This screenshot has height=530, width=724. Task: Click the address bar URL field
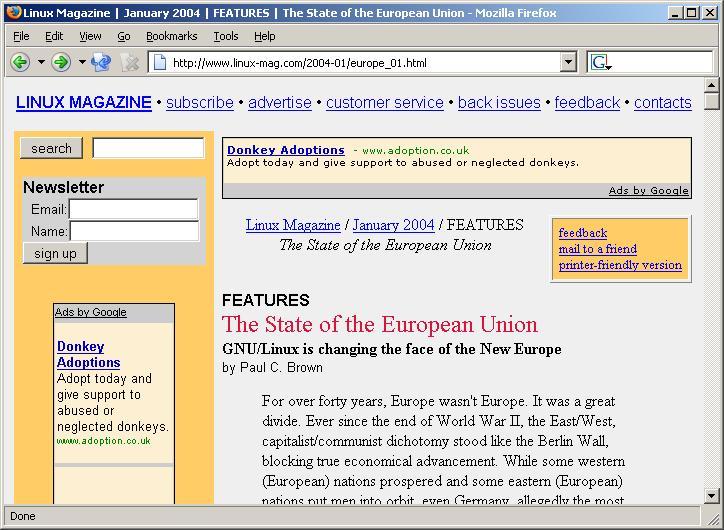(364, 62)
